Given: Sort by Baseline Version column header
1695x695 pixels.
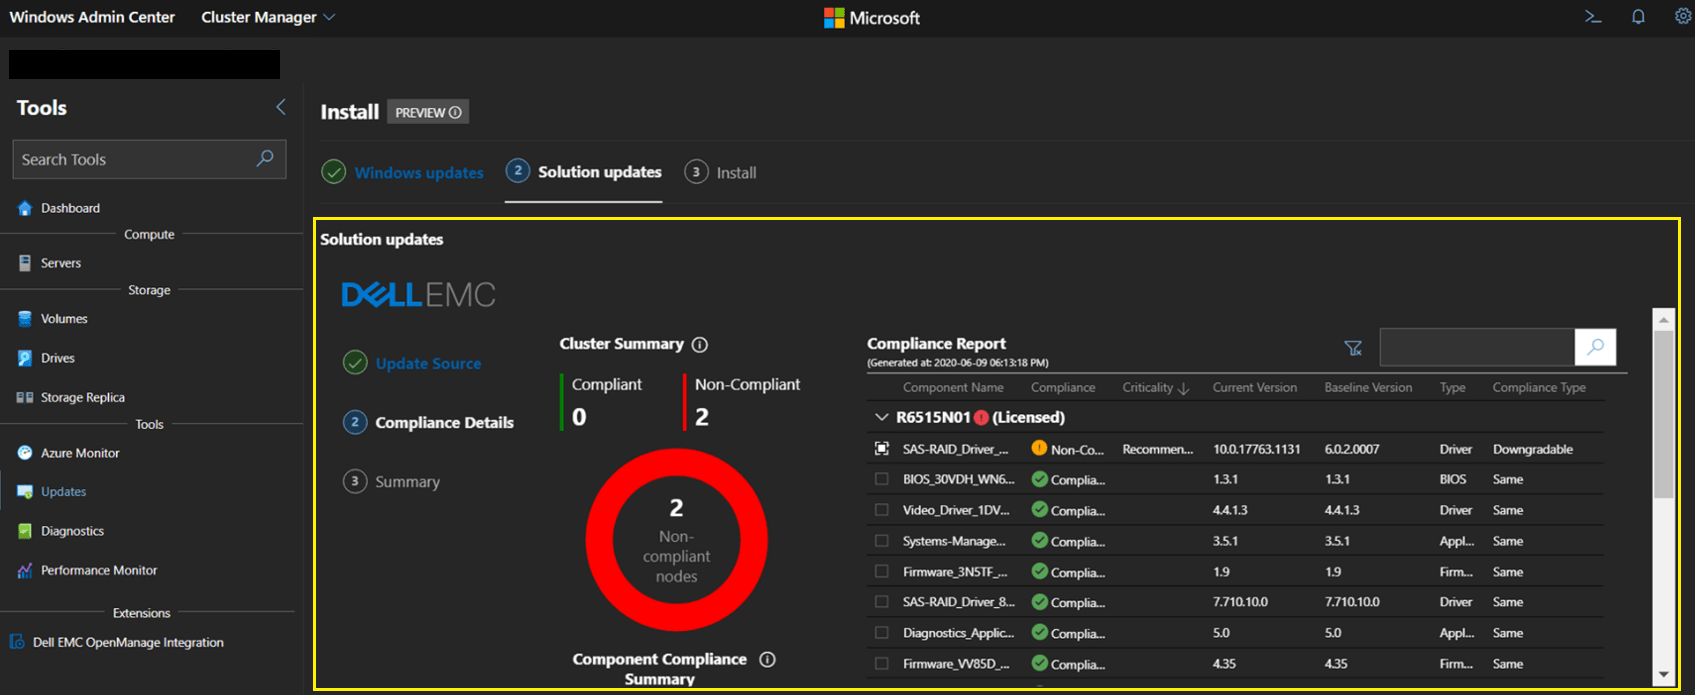Looking at the screenshot, I should pos(1368,388).
